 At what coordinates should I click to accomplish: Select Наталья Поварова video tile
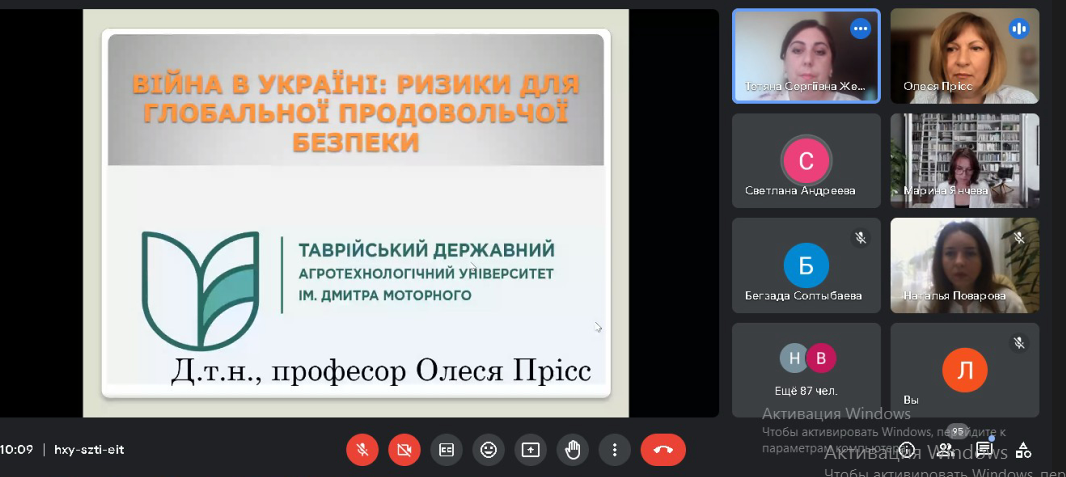[965, 265]
